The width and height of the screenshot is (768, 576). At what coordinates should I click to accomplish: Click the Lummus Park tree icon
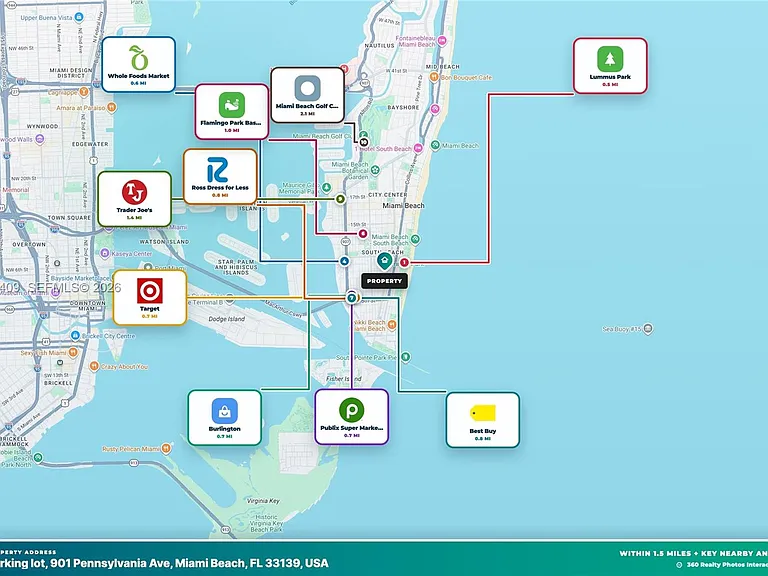(610, 59)
